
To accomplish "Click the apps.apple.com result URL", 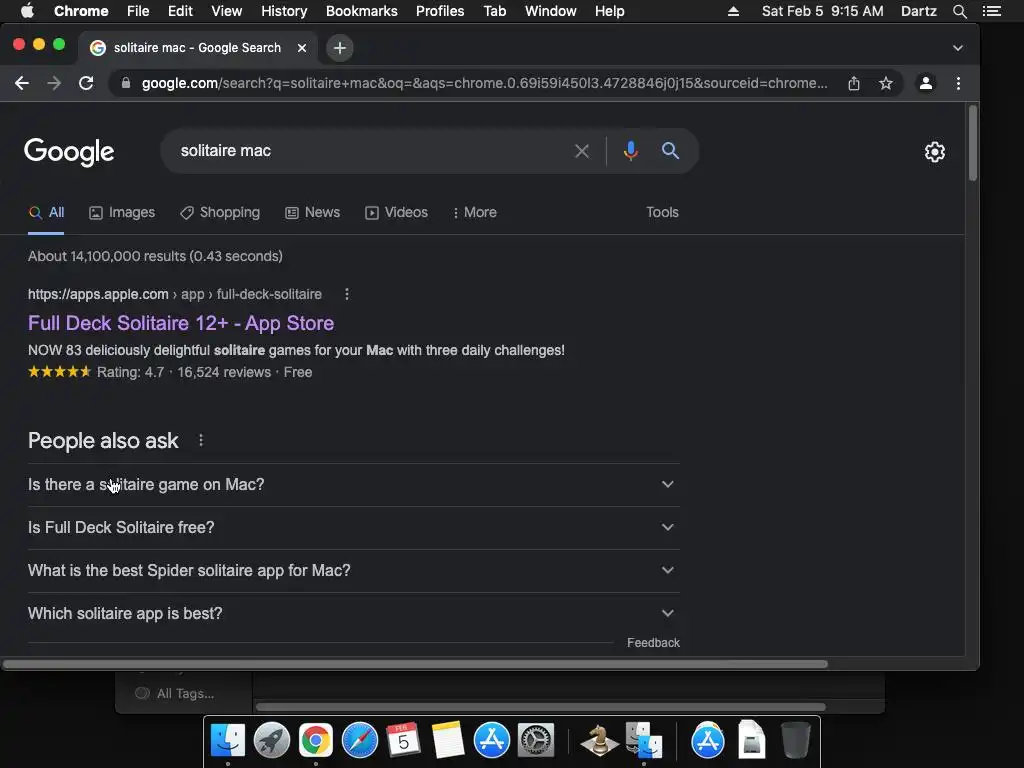I will point(175,295).
